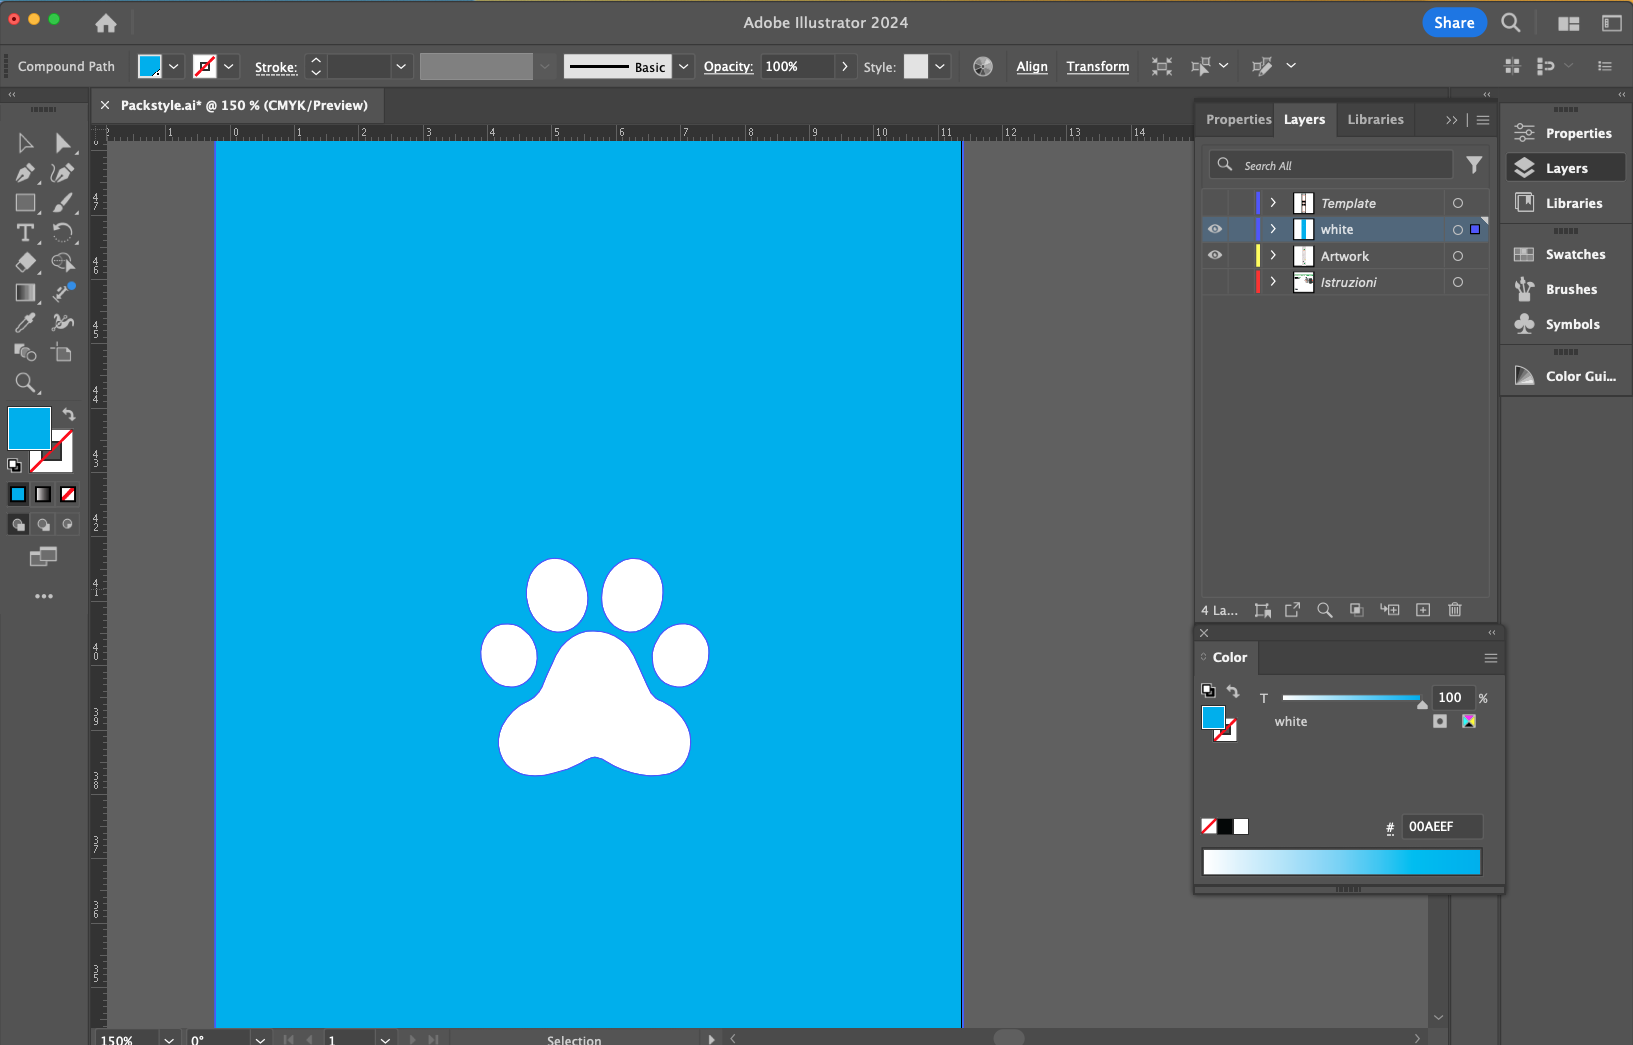Select the Type tool
This screenshot has width=1633, height=1045.
25,233
